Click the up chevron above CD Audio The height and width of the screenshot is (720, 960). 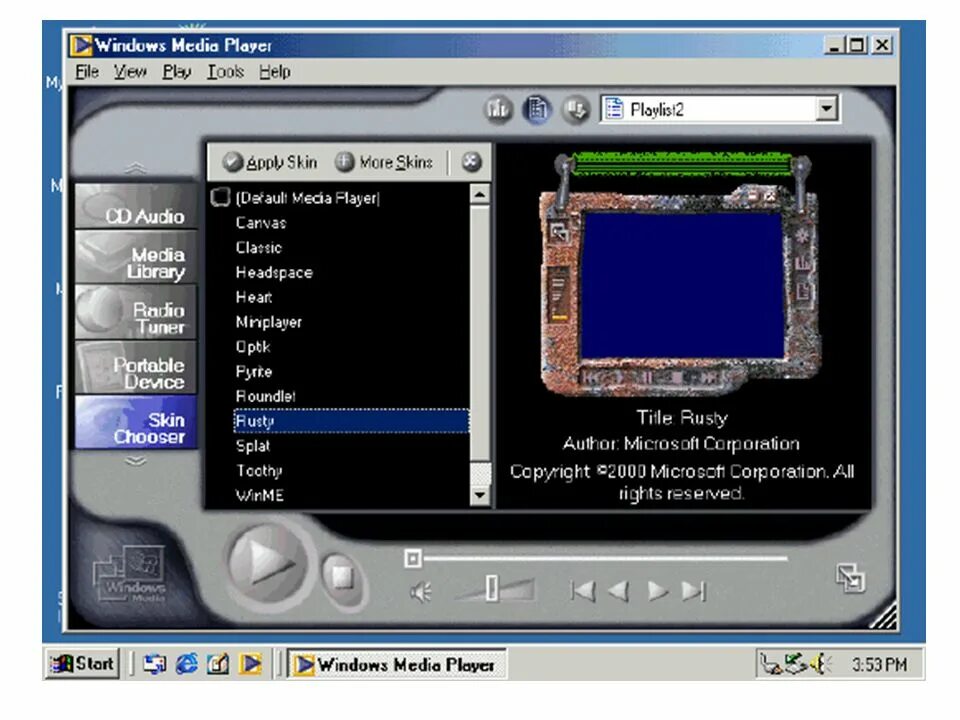click(x=135, y=168)
